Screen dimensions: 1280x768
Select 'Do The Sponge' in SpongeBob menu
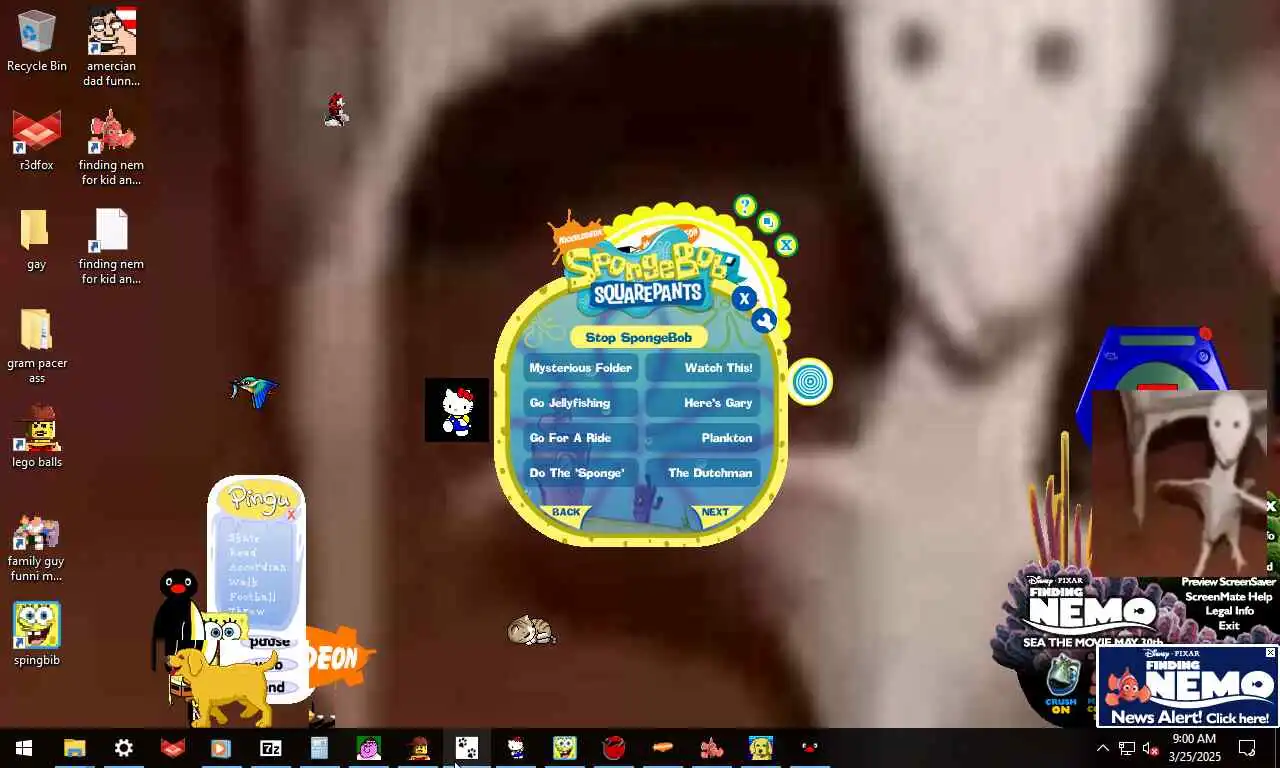tap(580, 473)
